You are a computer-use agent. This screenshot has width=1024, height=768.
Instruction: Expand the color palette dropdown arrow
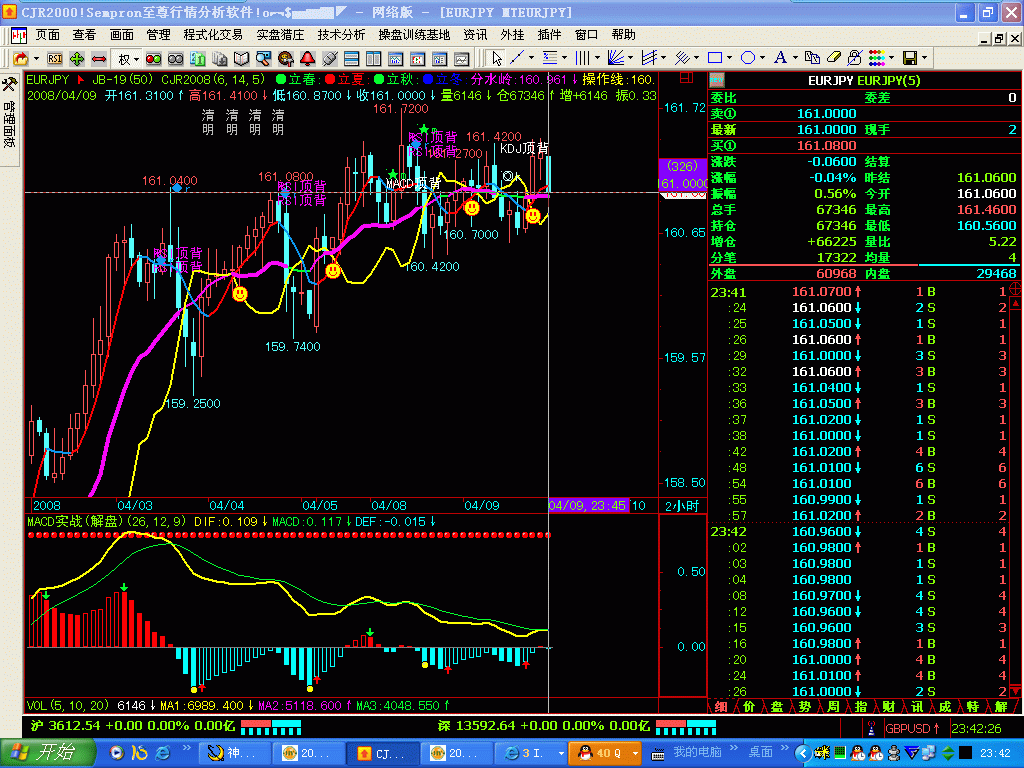tap(891, 59)
